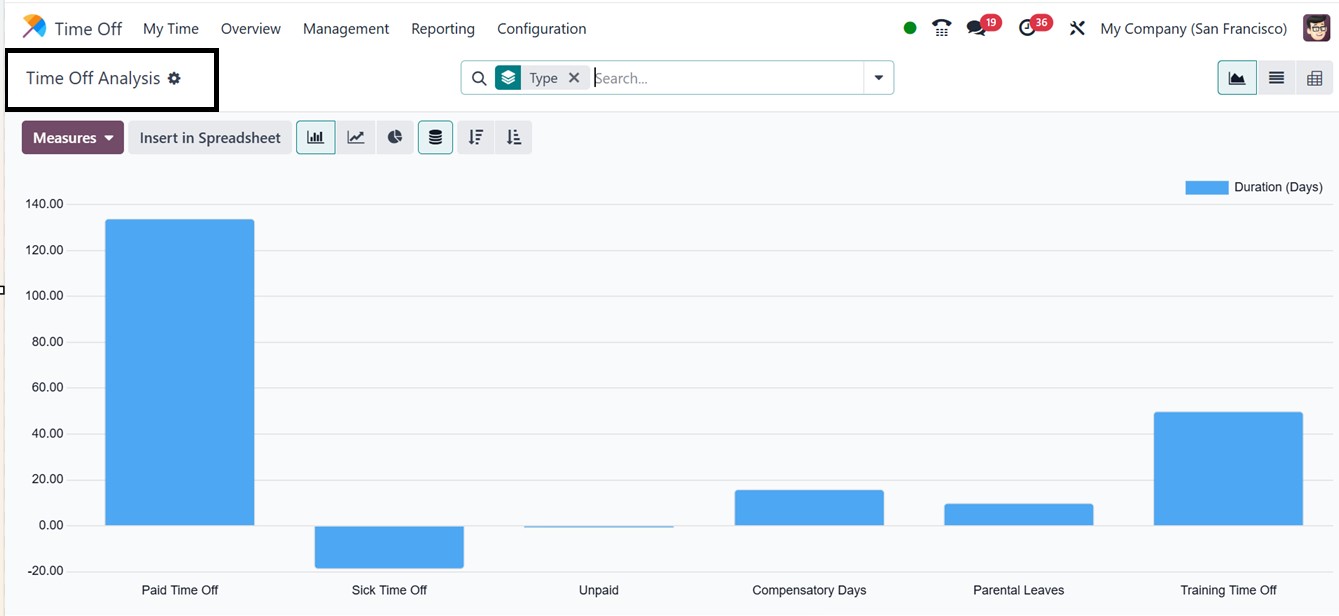Click Insert in Spreadsheet button
Image resolution: width=1339 pixels, height=616 pixels.
[210, 138]
